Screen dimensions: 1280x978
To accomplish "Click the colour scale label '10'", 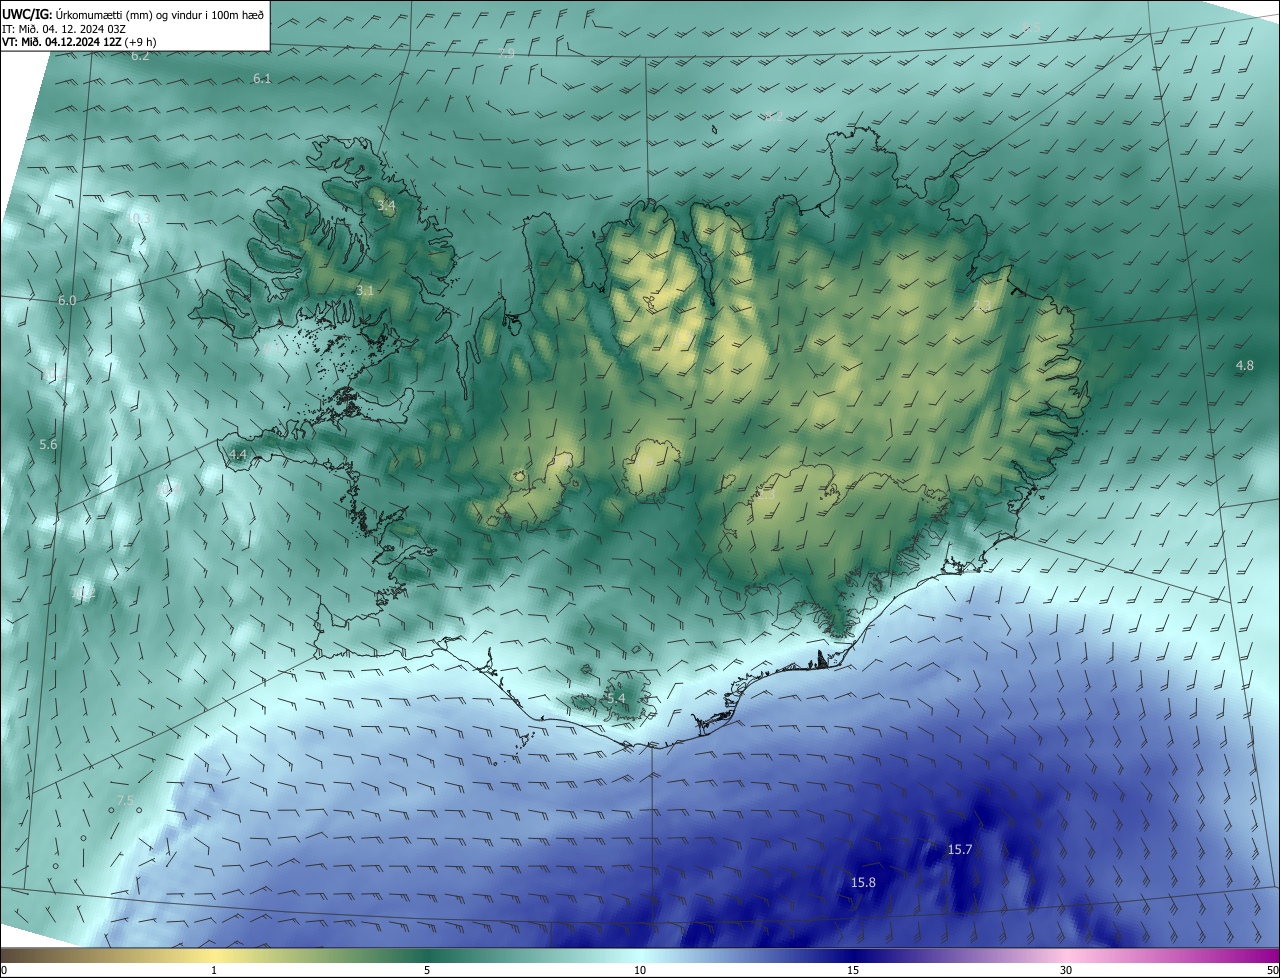I will pos(640,970).
